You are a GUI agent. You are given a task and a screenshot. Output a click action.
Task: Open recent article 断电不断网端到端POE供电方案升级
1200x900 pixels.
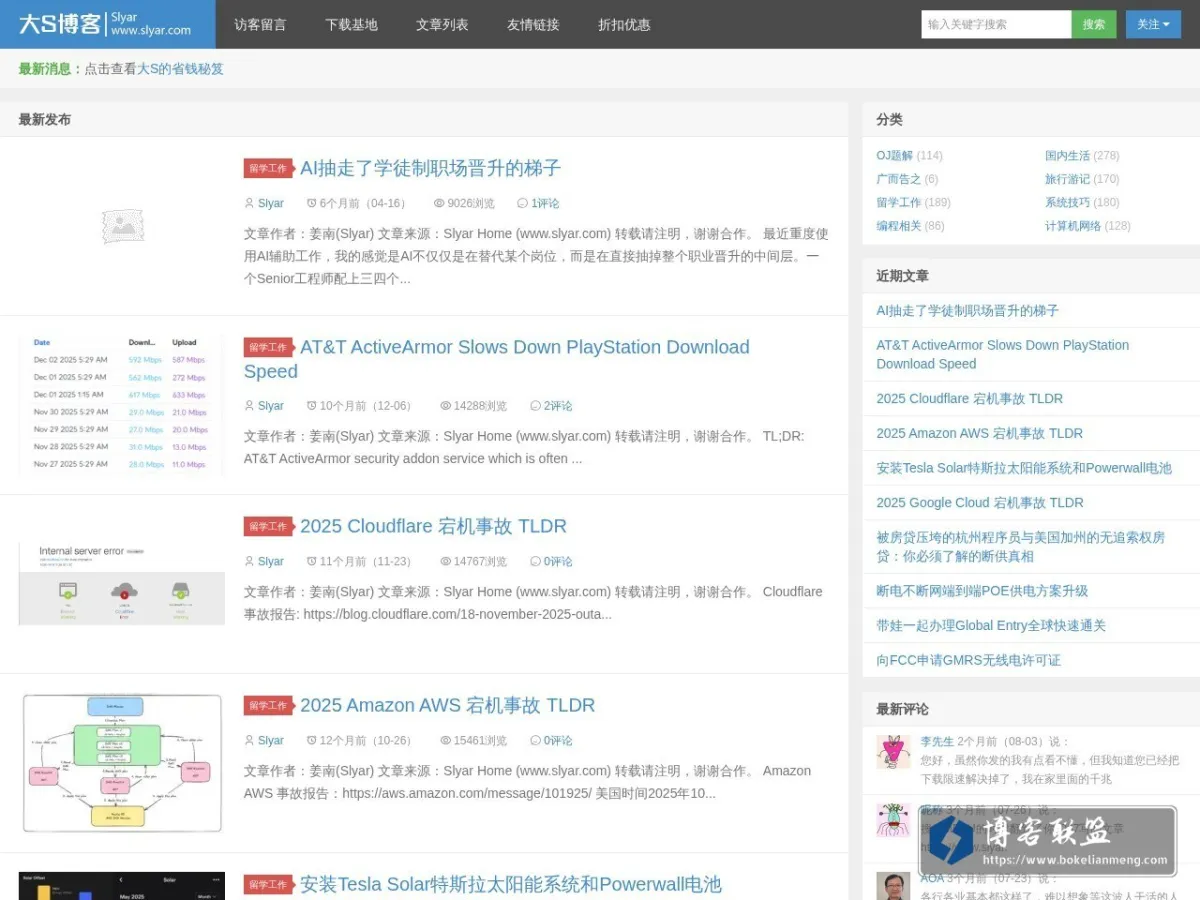tap(982, 591)
